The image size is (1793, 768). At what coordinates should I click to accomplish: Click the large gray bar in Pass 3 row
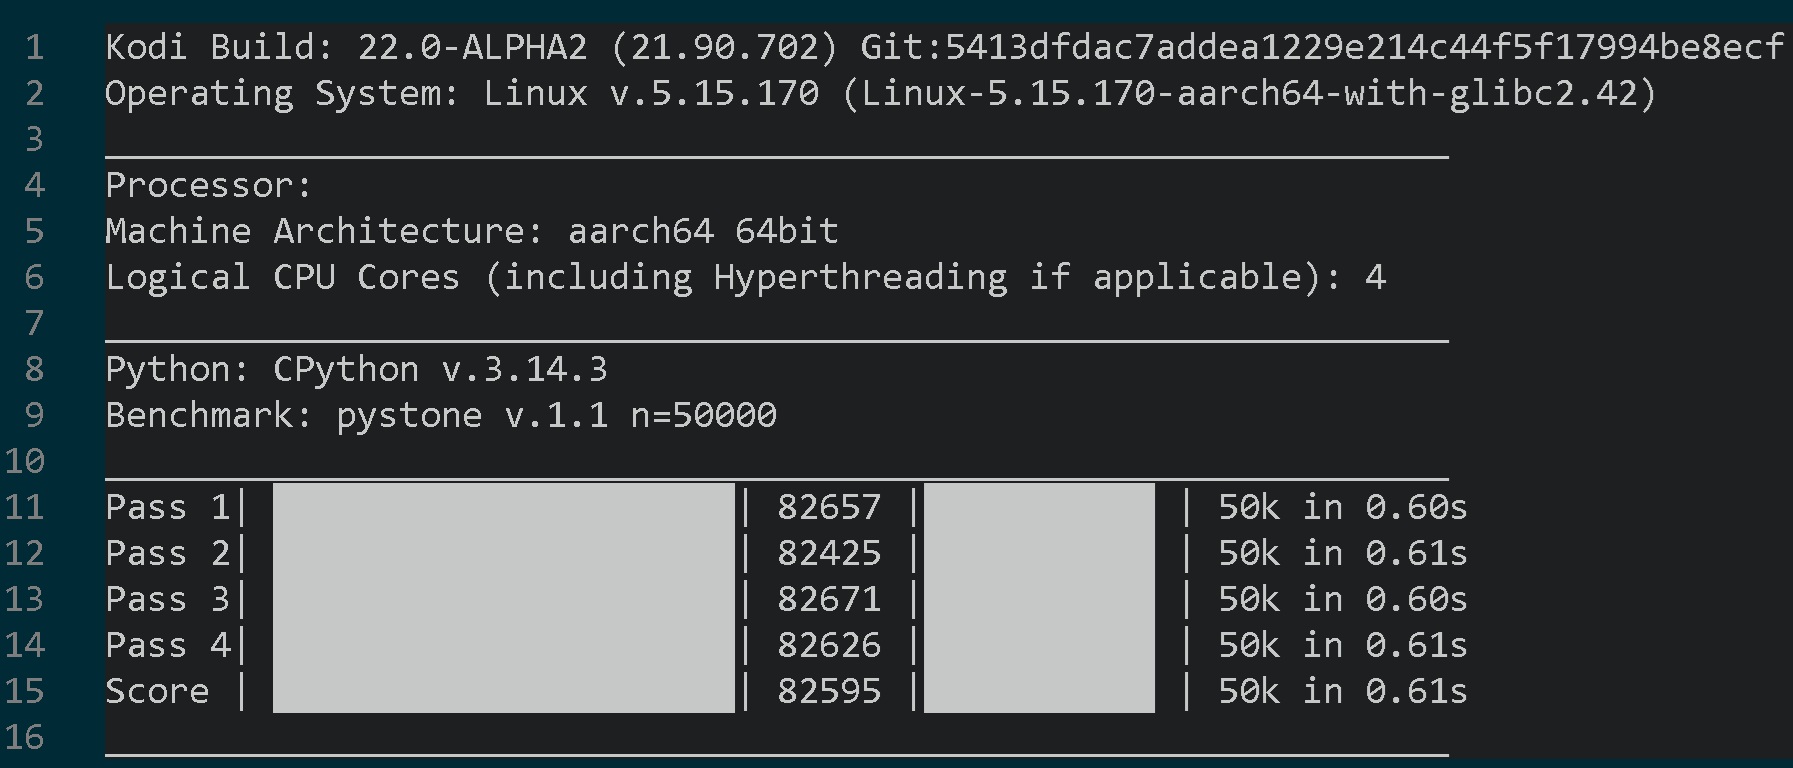click(x=503, y=599)
